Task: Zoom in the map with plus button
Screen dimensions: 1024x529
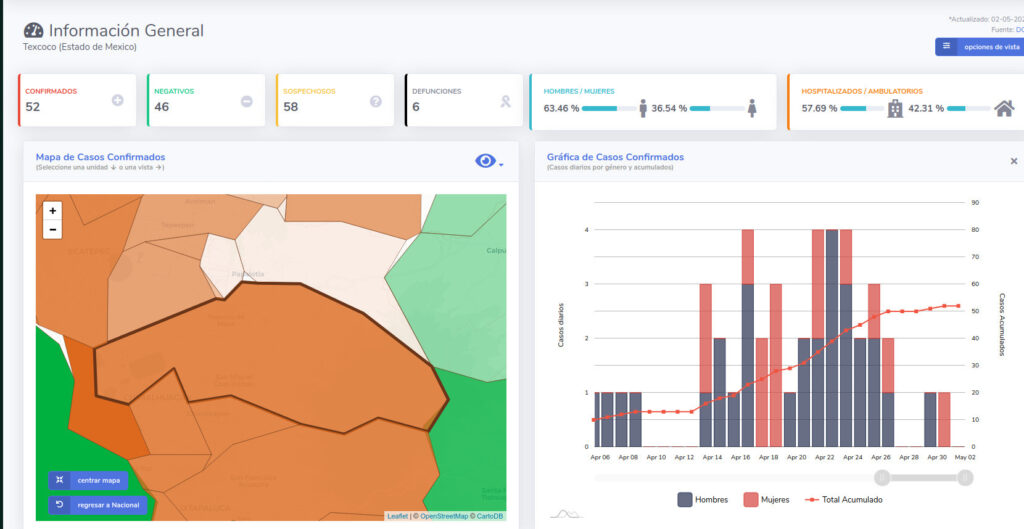Action: (x=53, y=211)
